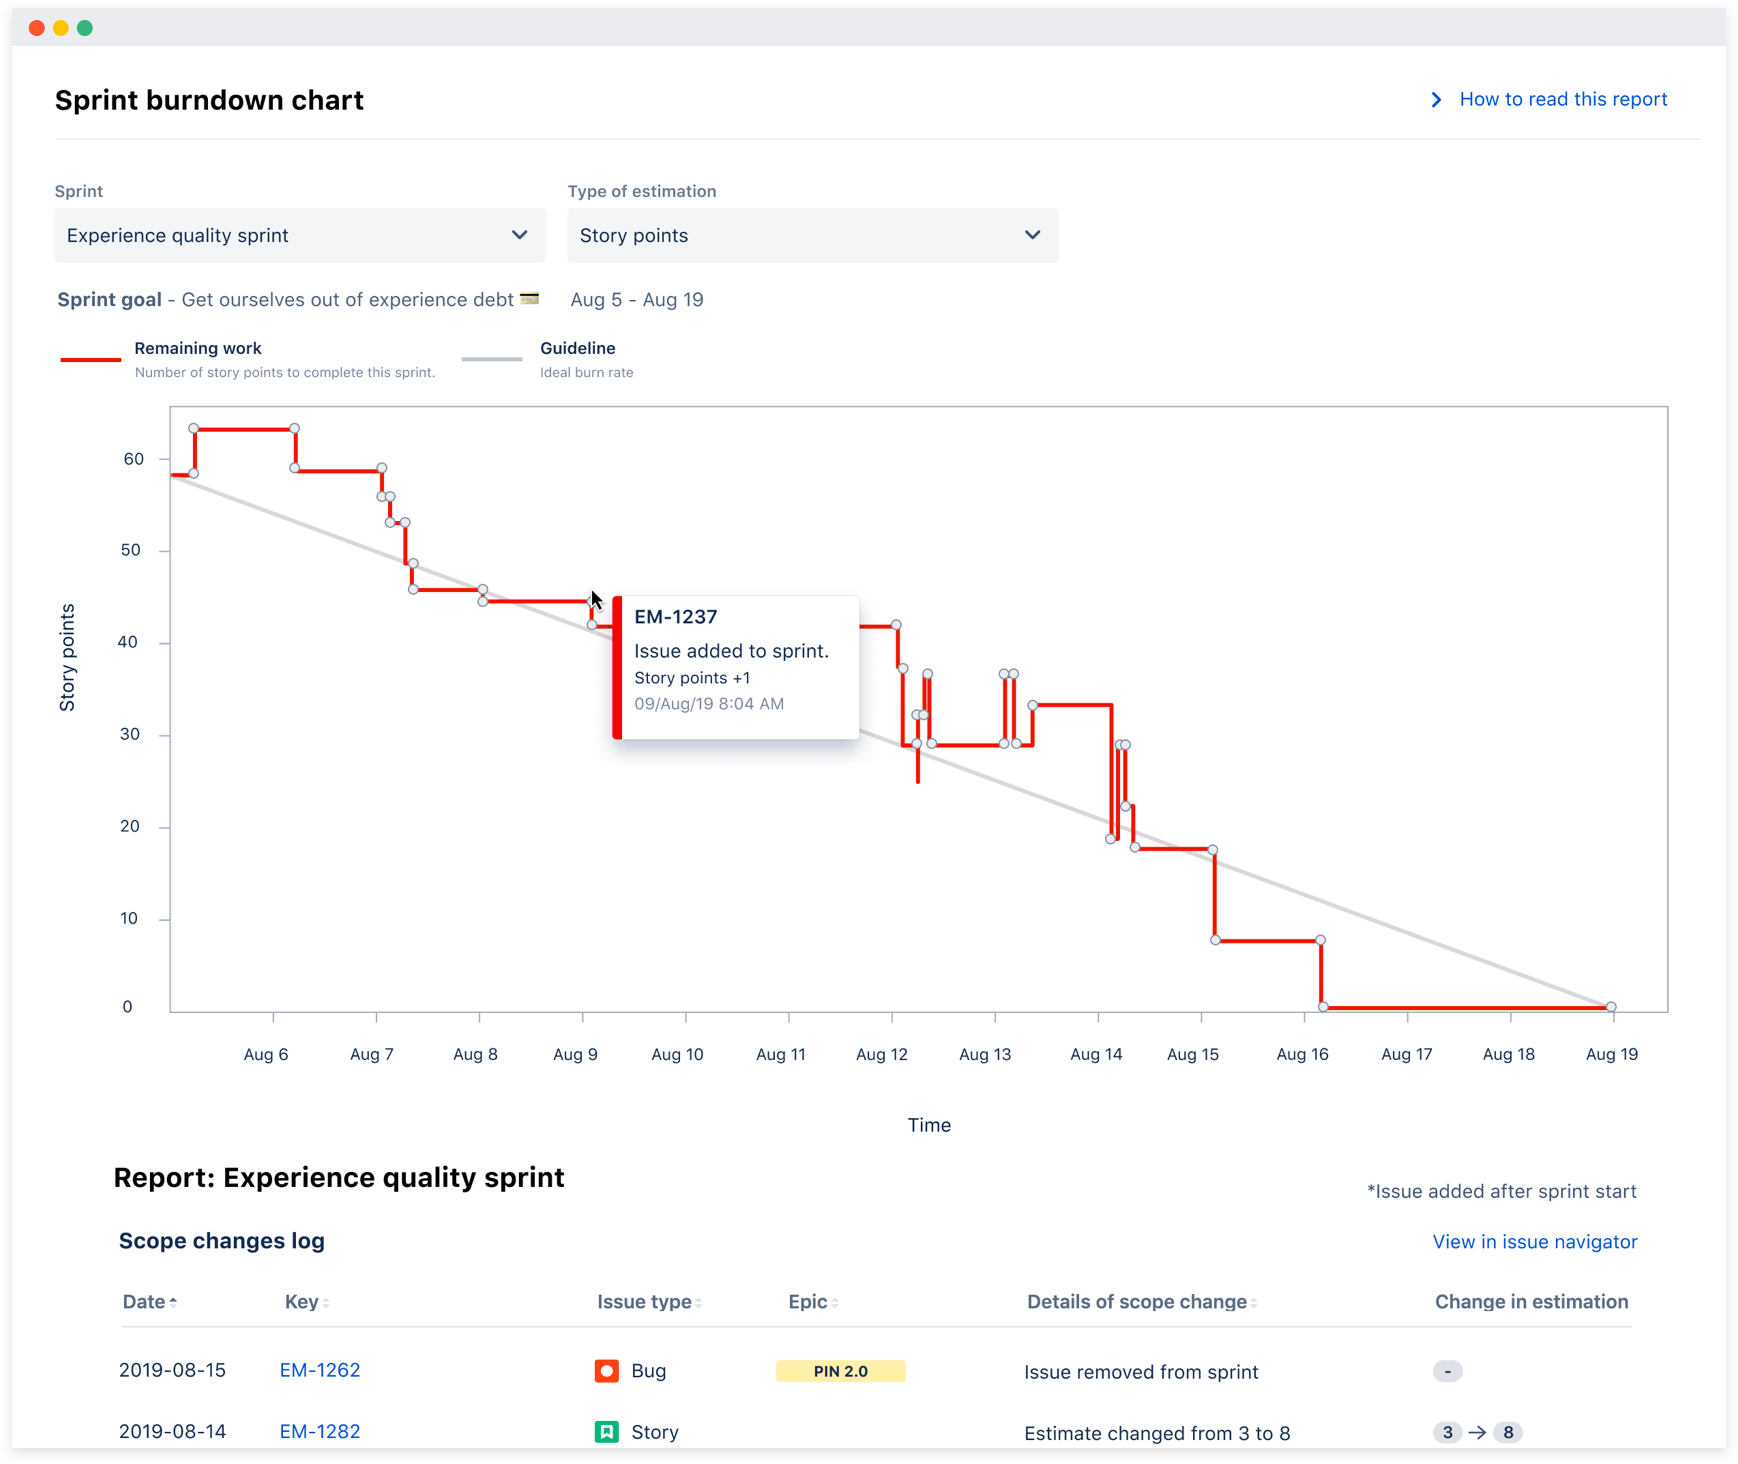Viewport: 1738px width, 1464px height.
Task: Click the Story issue type icon
Action: click(x=607, y=1432)
